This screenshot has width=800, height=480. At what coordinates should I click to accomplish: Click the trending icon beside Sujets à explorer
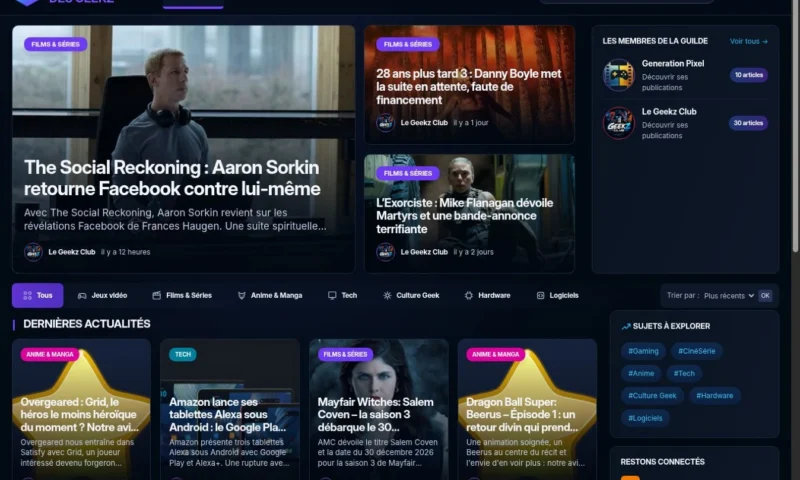point(626,326)
